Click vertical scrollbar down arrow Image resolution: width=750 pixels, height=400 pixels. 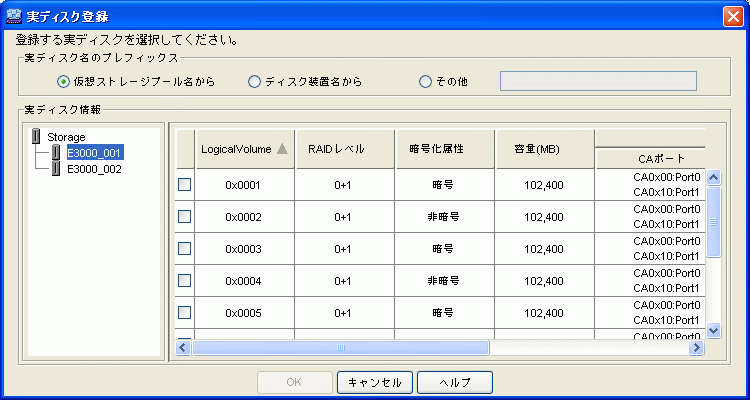point(714,330)
